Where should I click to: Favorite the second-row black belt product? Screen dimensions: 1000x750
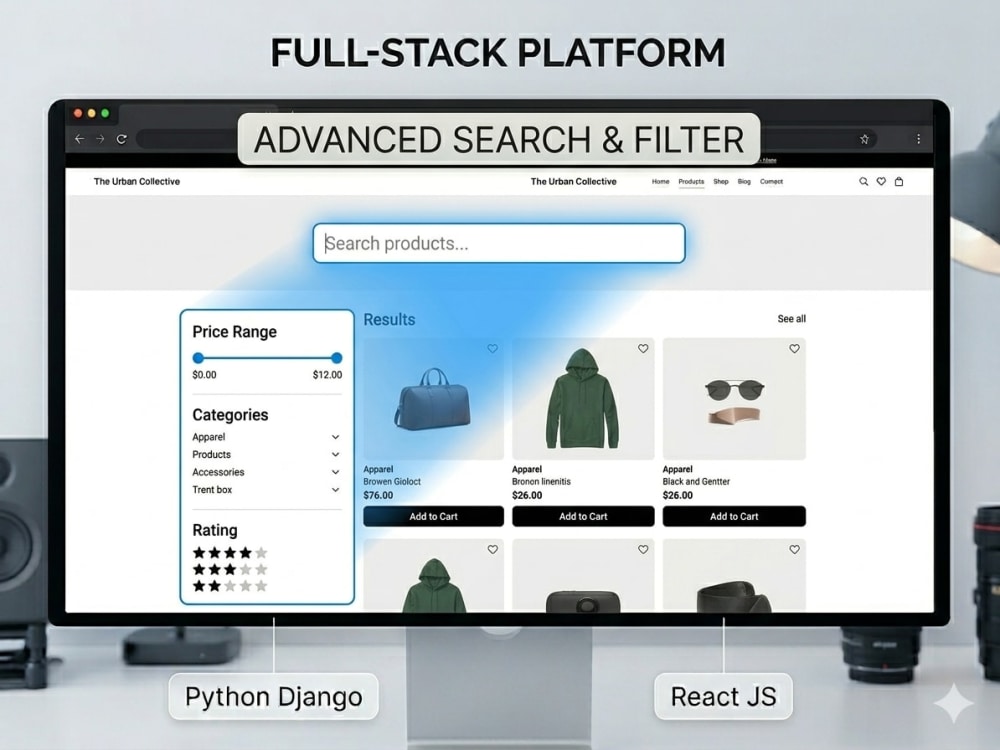coord(794,549)
